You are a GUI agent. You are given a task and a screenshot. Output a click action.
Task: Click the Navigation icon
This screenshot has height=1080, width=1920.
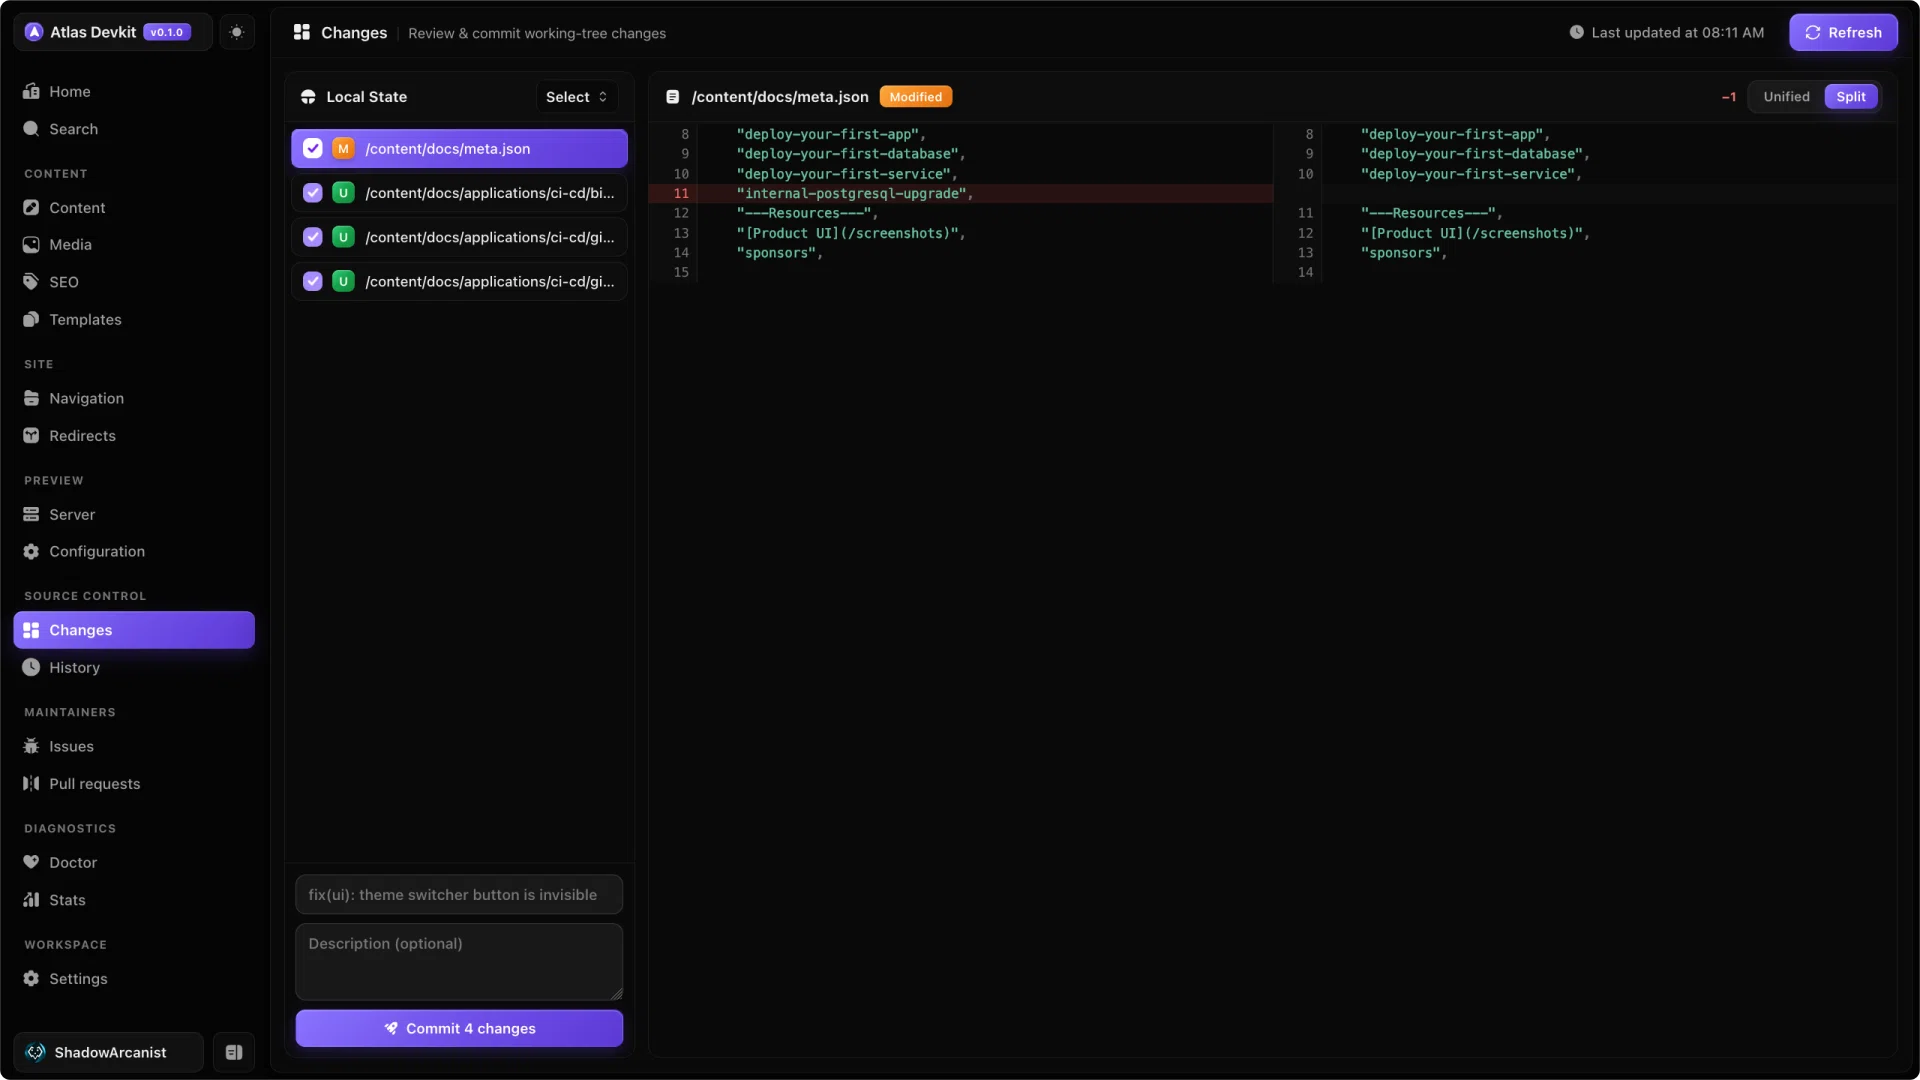(x=31, y=398)
